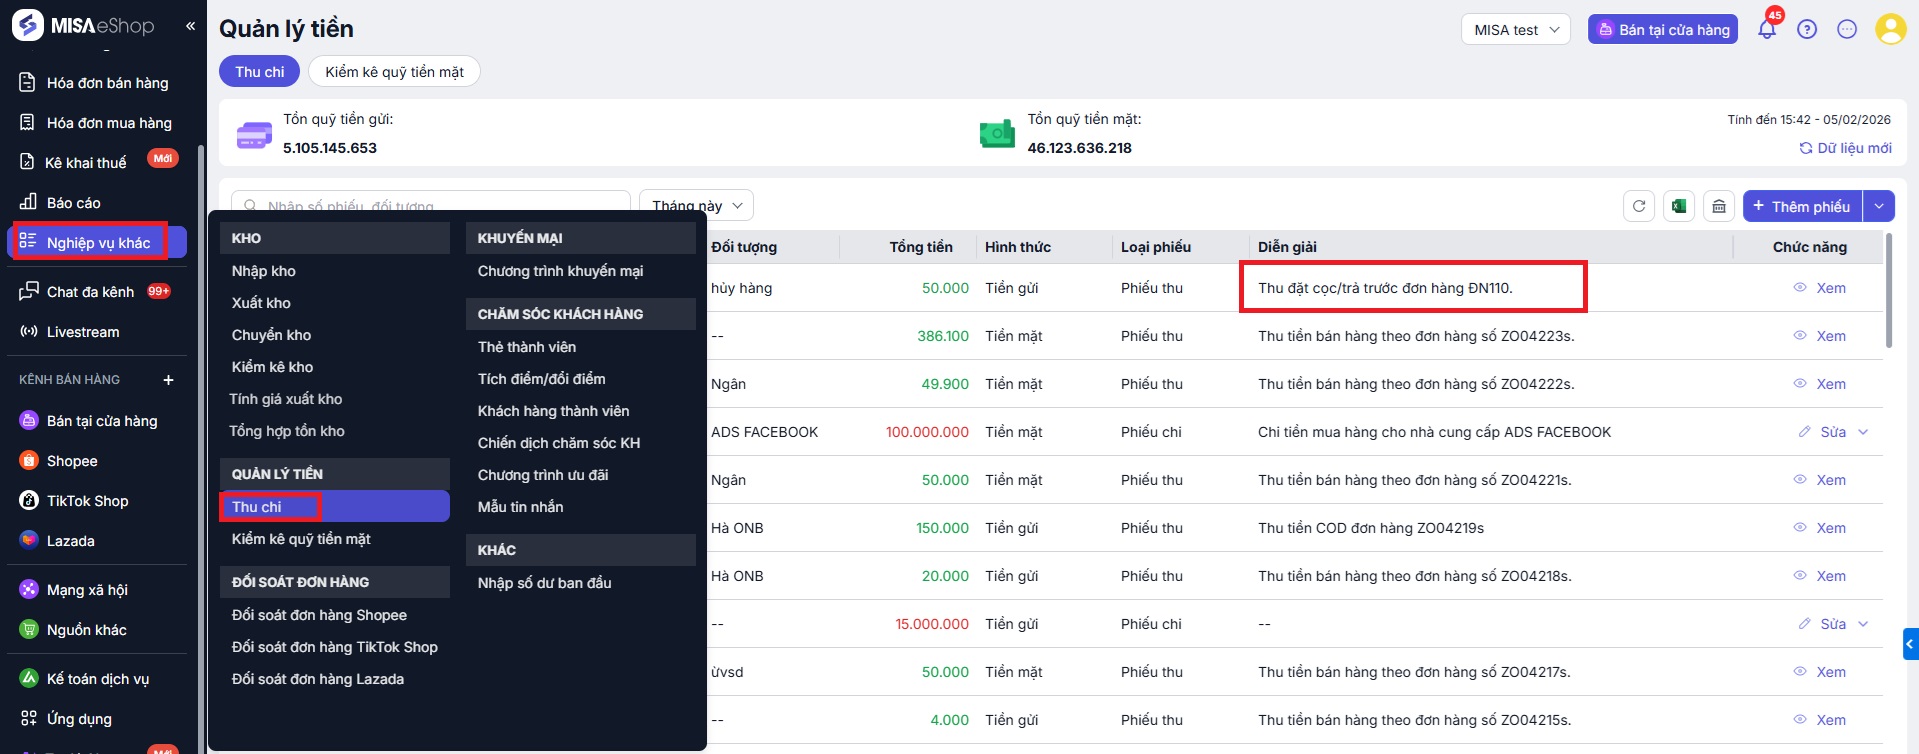The width and height of the screenshot is (1919, 754).
Task: Click the Báo cáo chart icon
Action: [x=28, y=202]
